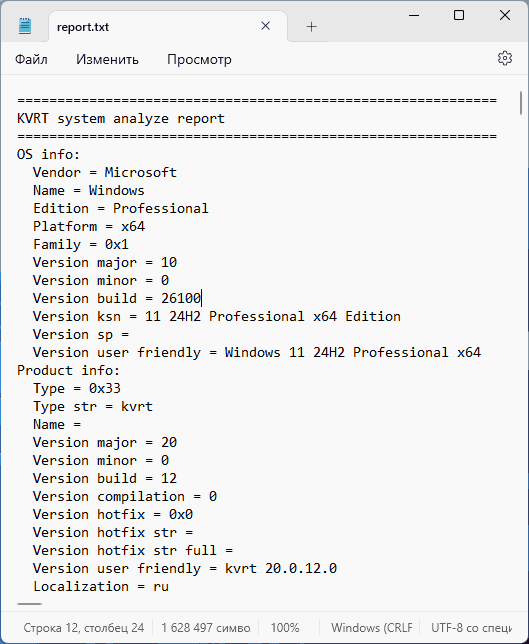Click the 'kvrt 20.0.12.0' version line
This screenshot has width=529, height=644.
(x=185, y=568)
